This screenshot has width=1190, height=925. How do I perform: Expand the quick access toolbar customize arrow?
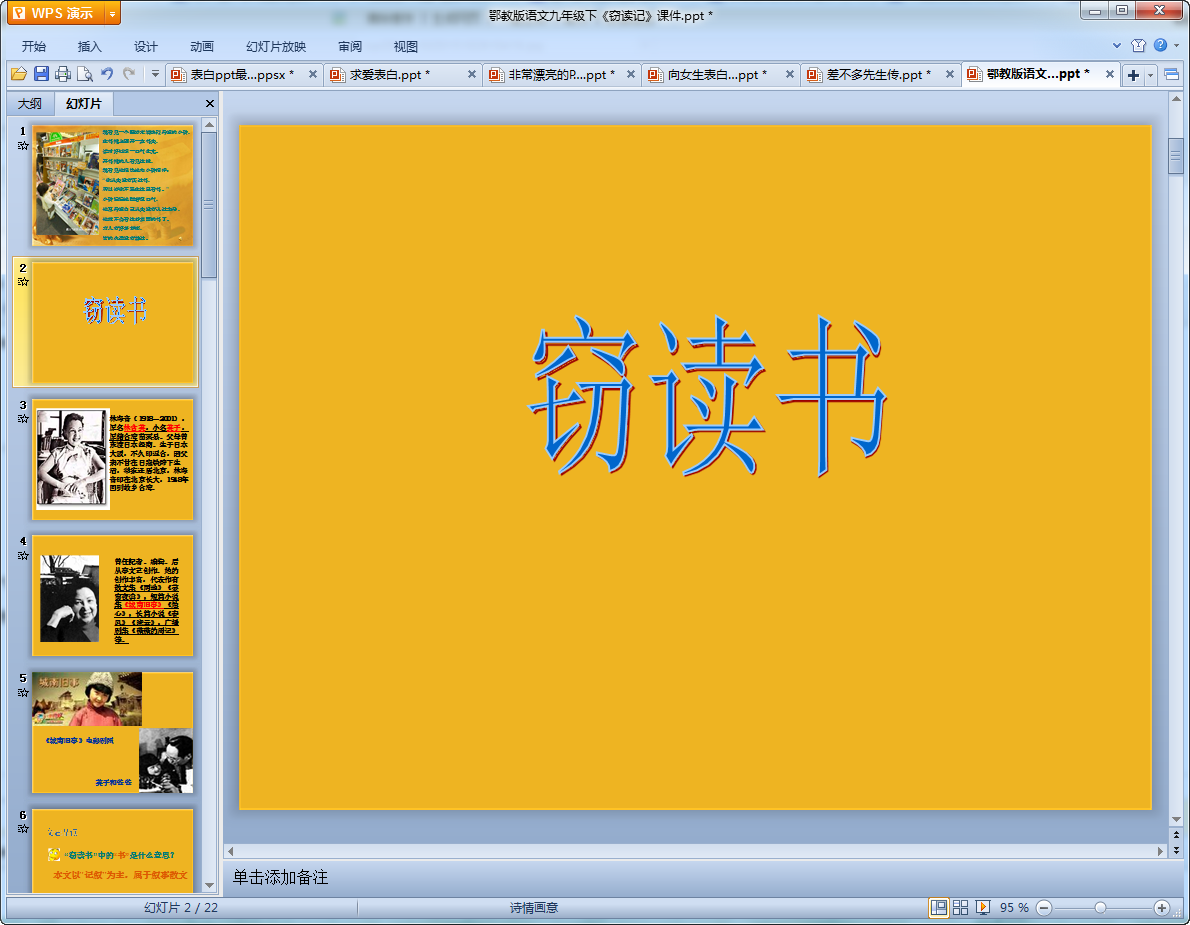pos(155,74)
